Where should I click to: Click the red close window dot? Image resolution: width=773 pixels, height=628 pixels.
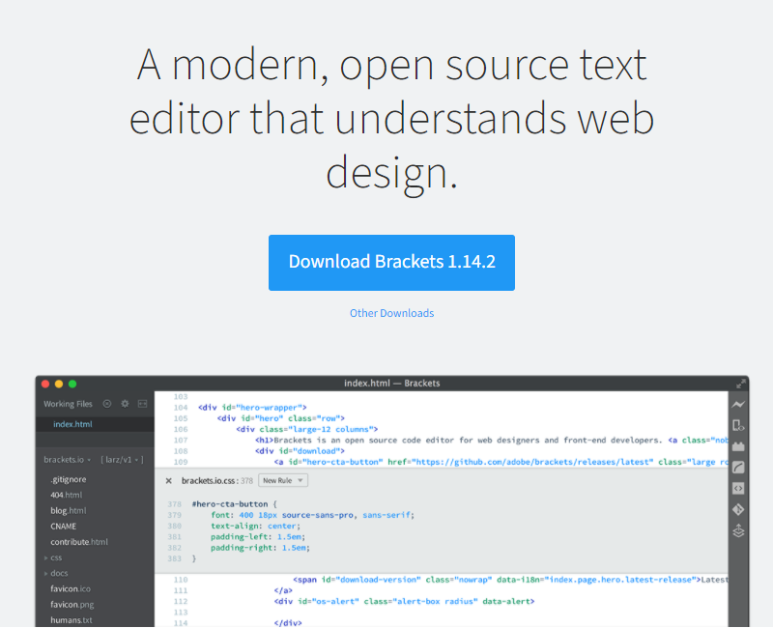tap(45, 384)
